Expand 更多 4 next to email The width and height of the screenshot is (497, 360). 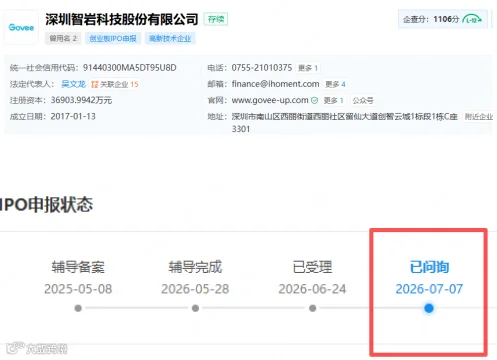click(335, 84)
